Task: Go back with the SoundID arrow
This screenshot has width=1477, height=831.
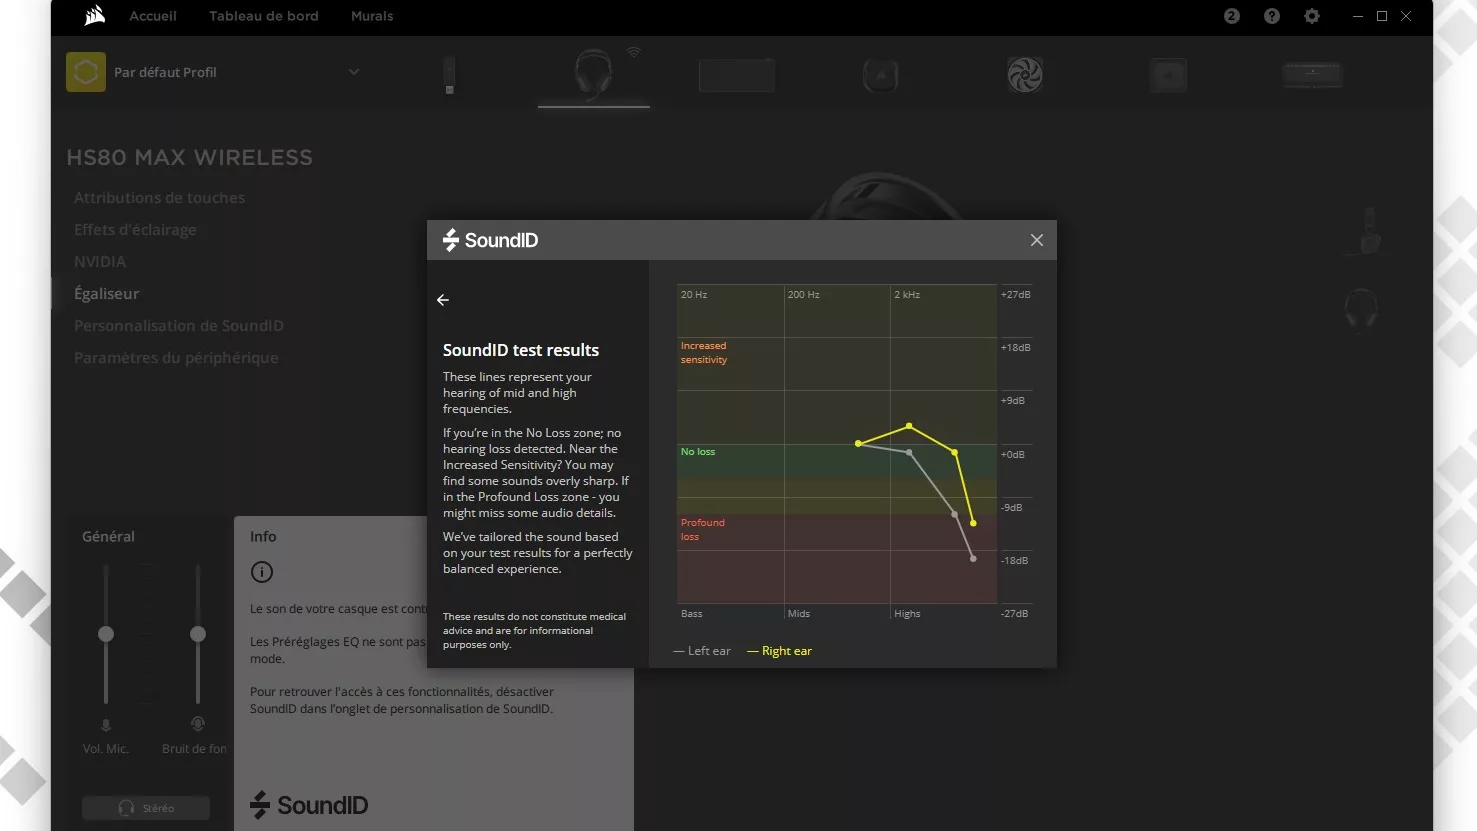Action: click(443, 300)
